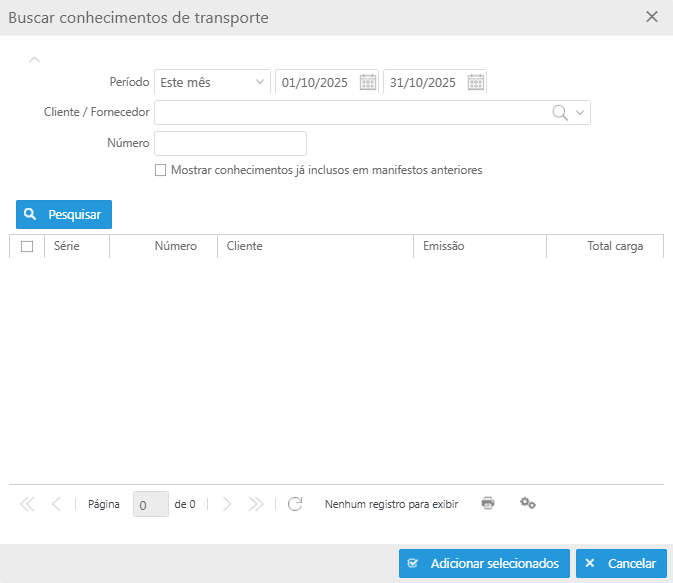Screen dimensions: 673x583
Task: Expand the Cliente / Fornecedor dropdown arrow
Action: tap(580, 113)
